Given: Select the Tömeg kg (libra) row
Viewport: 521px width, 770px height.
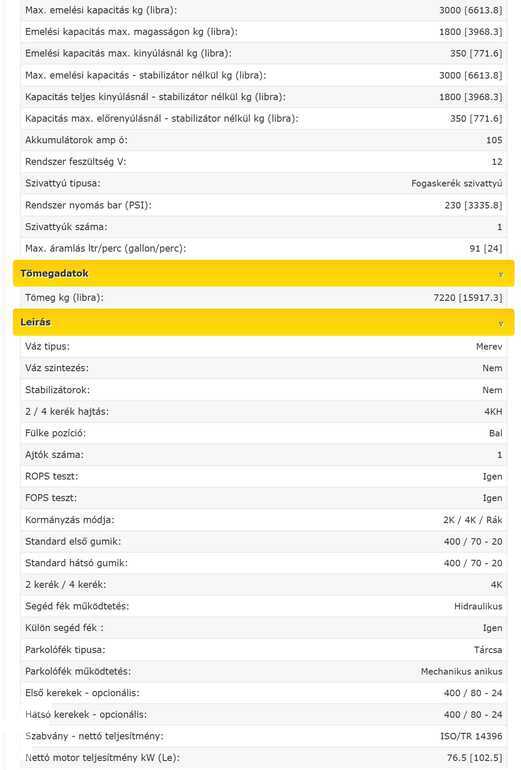Looking at the screenshot, I should 263,298.
